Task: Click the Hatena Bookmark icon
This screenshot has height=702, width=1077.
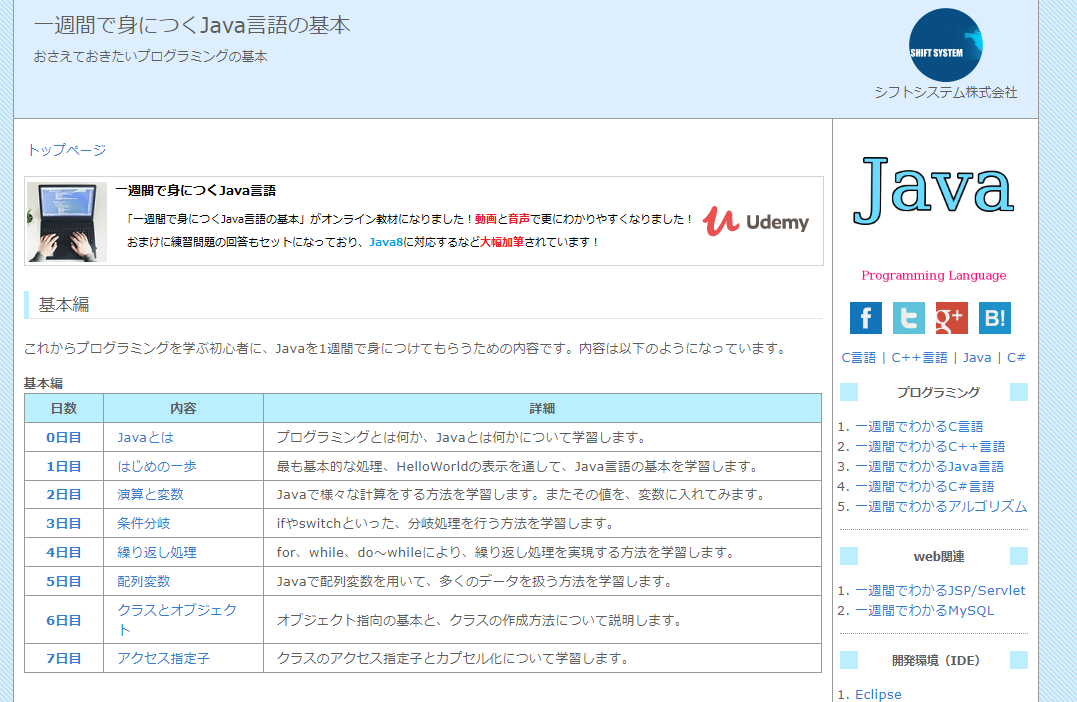Action: tap(994, 318)
